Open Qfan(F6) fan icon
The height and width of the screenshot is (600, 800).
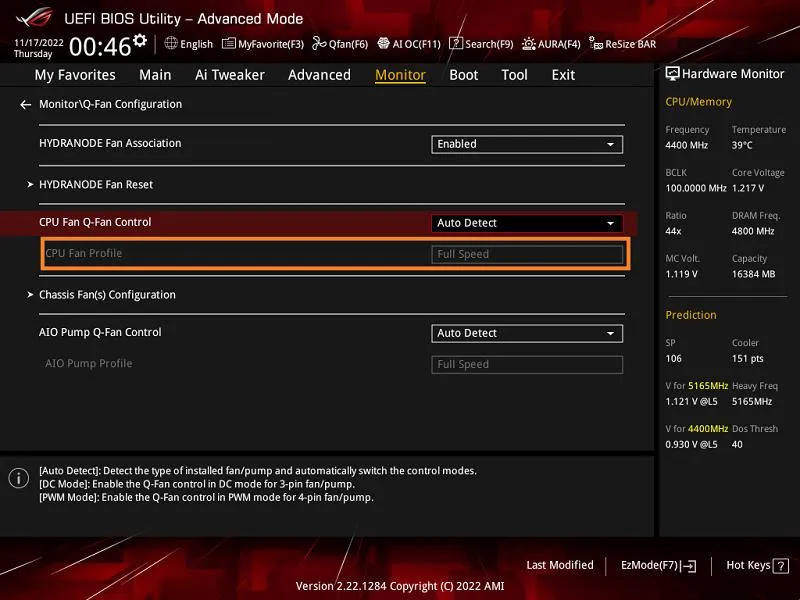pos(319,44)
